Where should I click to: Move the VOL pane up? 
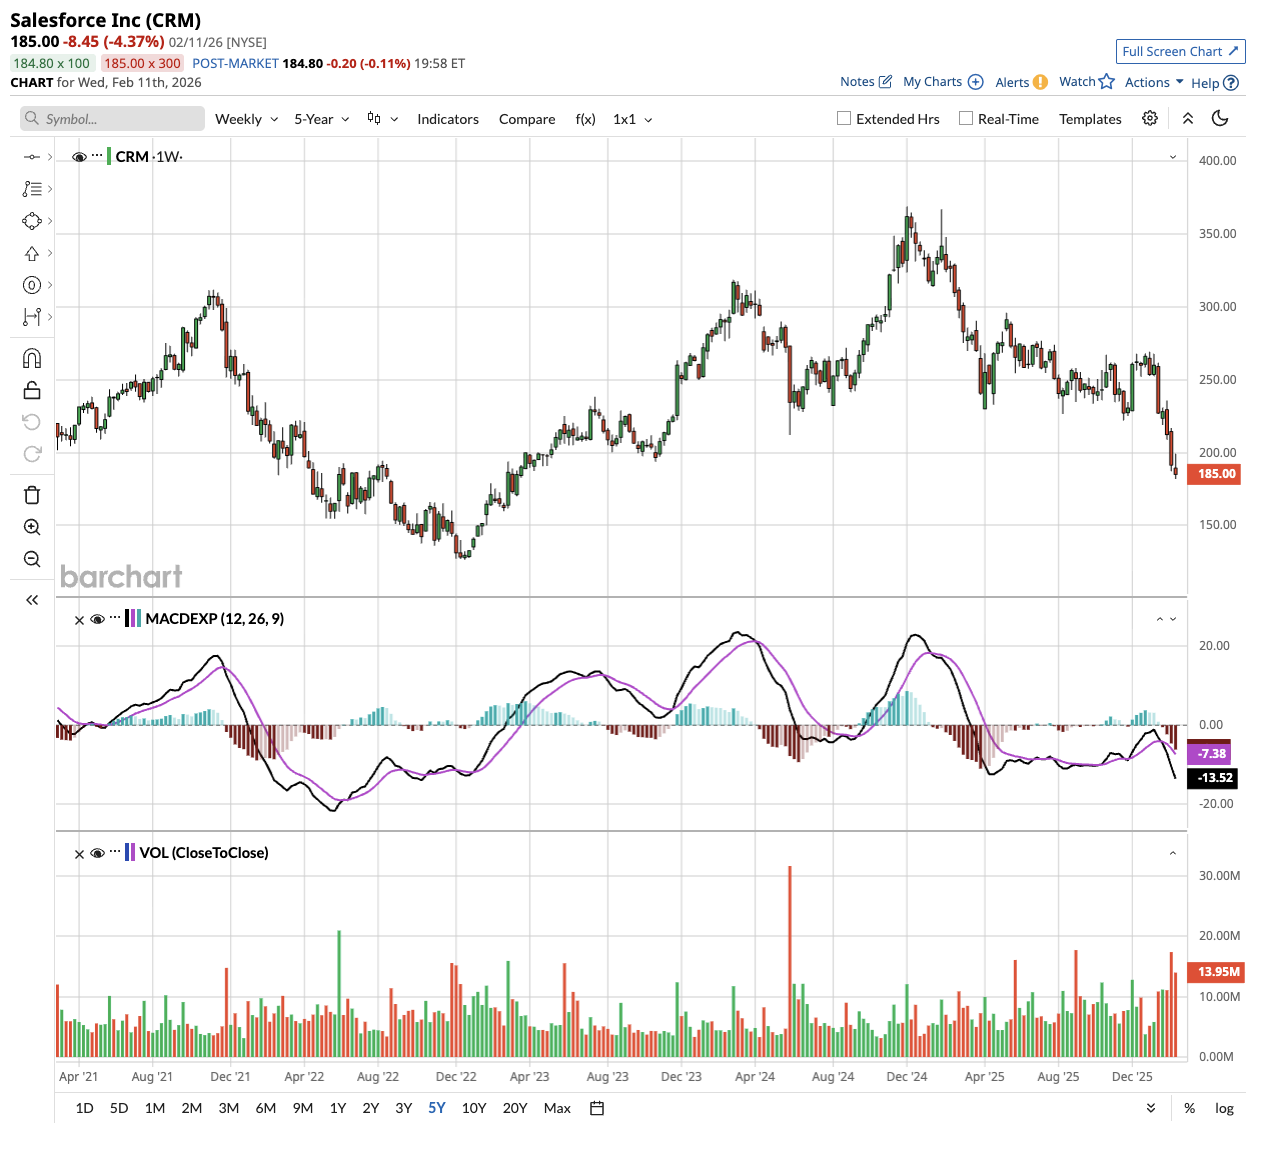tap(1173, 853)
